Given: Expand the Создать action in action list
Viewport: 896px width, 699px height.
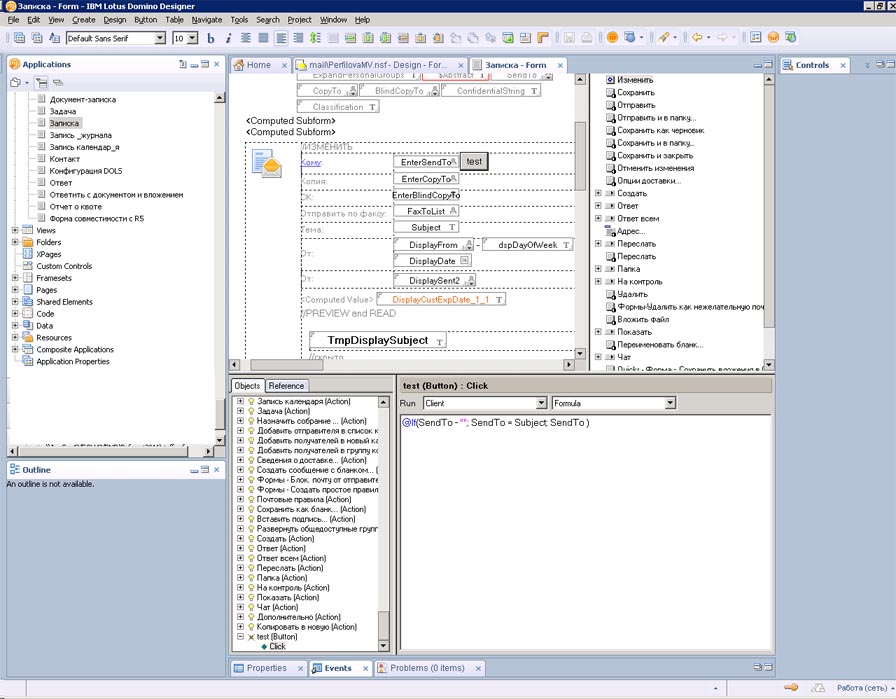Looking at the screenshot, I should 598,193.
